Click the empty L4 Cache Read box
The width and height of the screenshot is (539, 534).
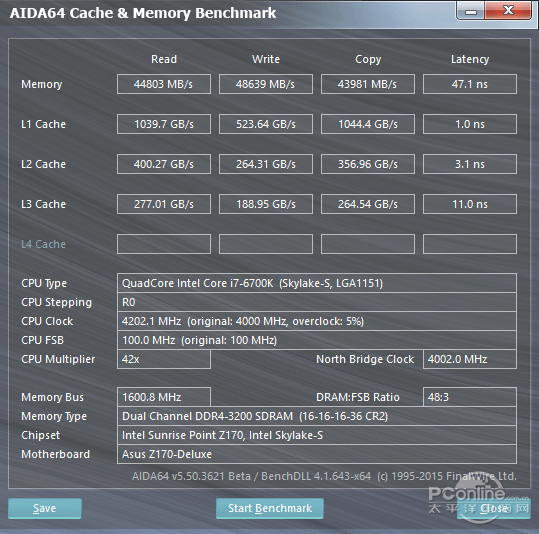point(164,244)
